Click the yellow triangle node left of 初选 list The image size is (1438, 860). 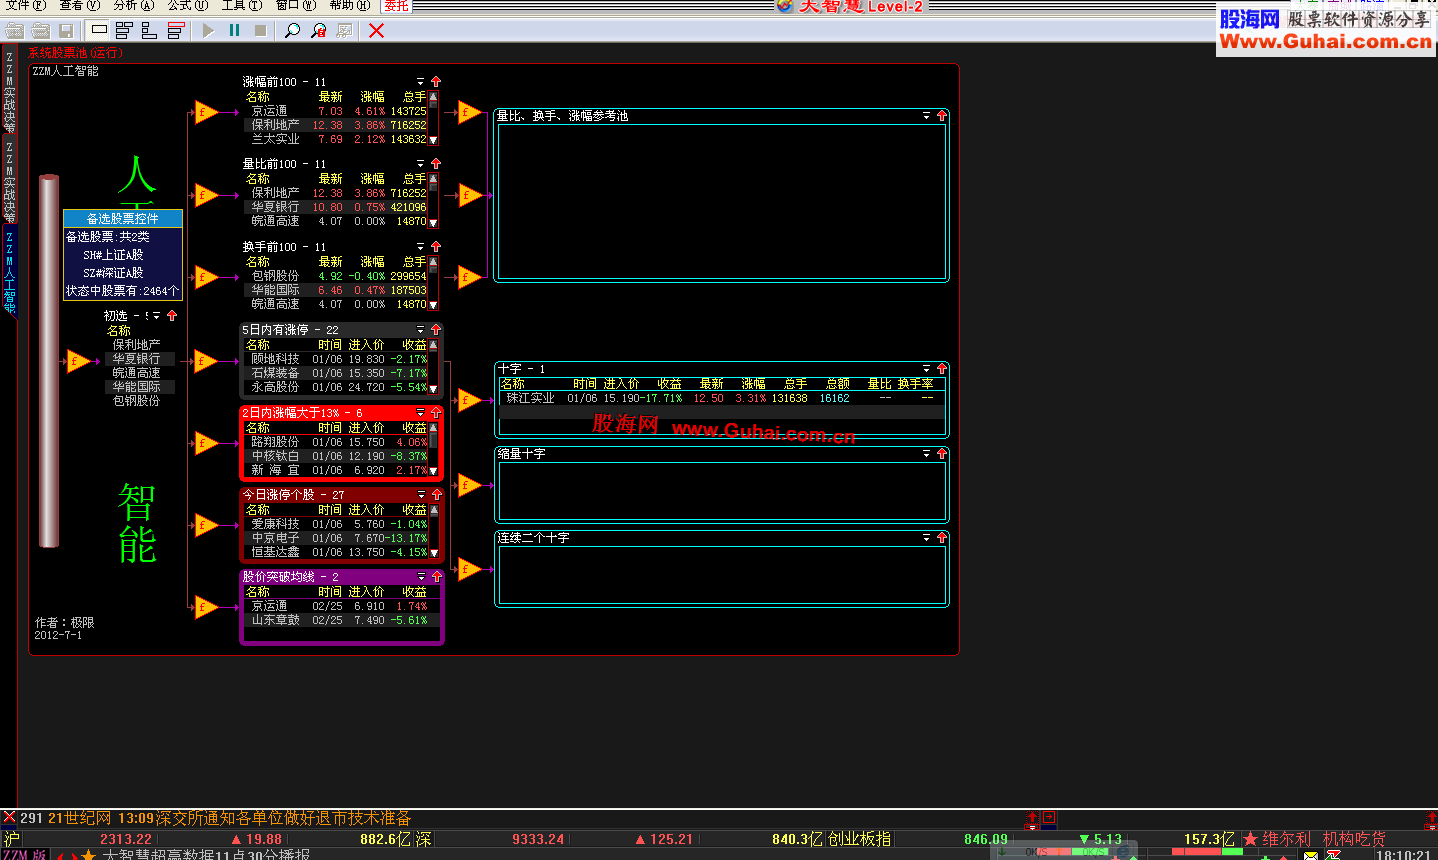[79, 360]
